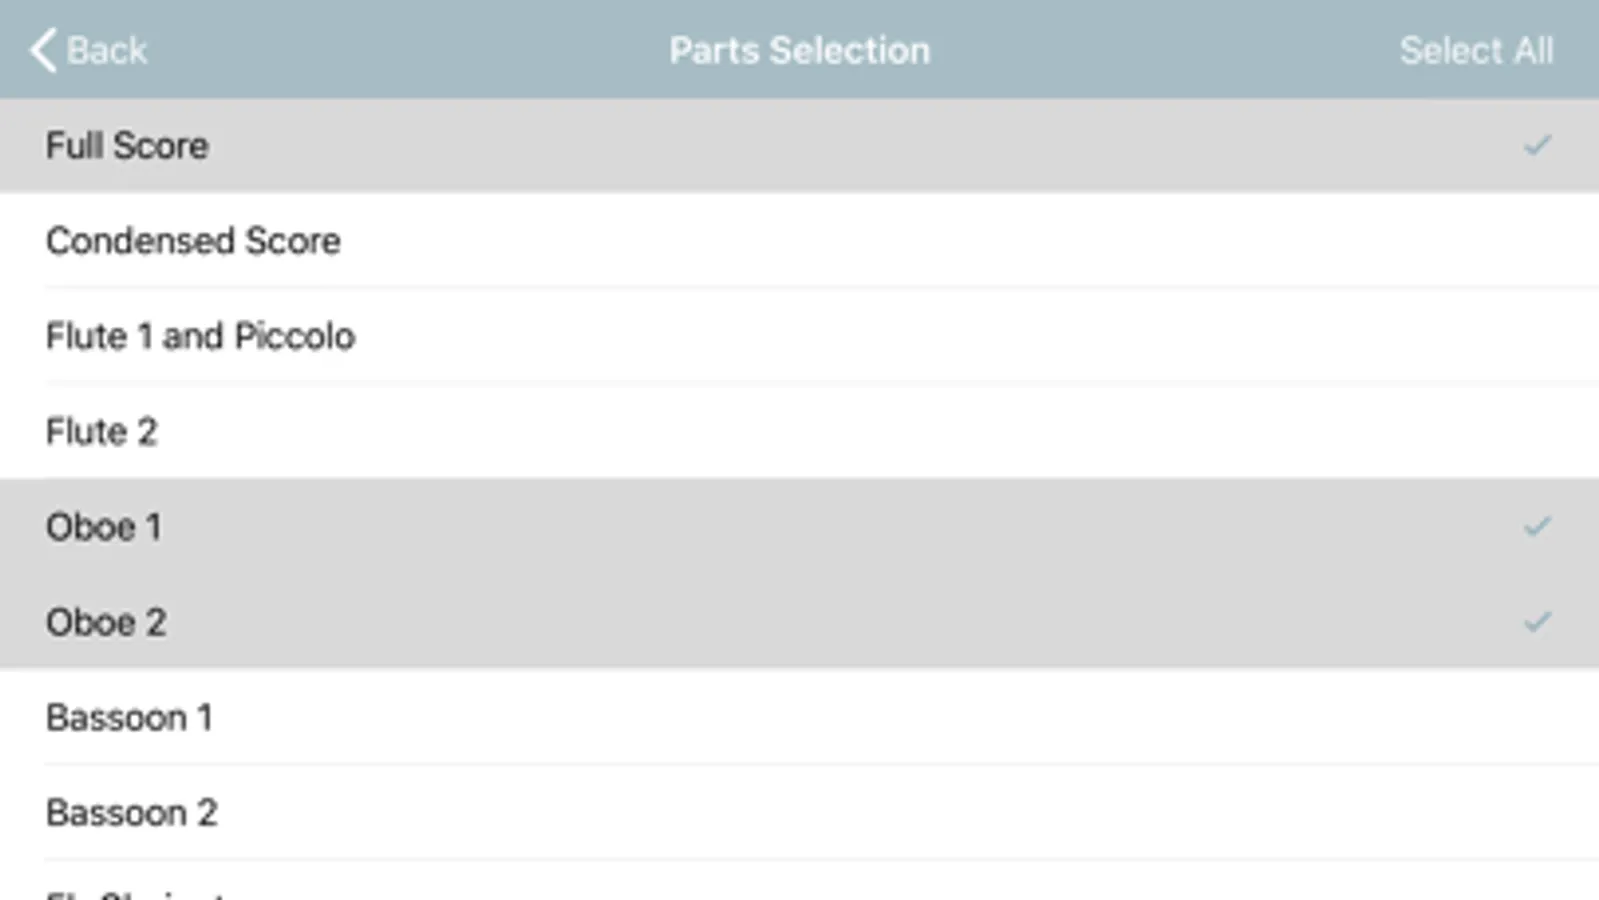Click the back chevron arrow icon
Screen dimensions: 1599x900
tap(42, 50)
